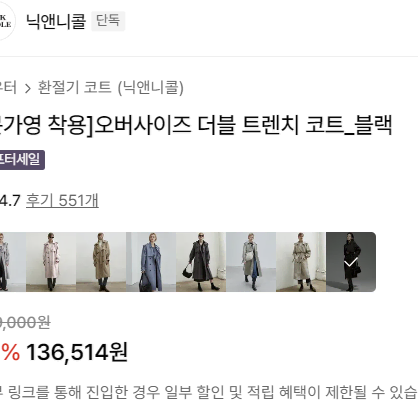Click the breadcrumb chevron arrow
Screen dimensions: 418x418
(x=28, y=88)
